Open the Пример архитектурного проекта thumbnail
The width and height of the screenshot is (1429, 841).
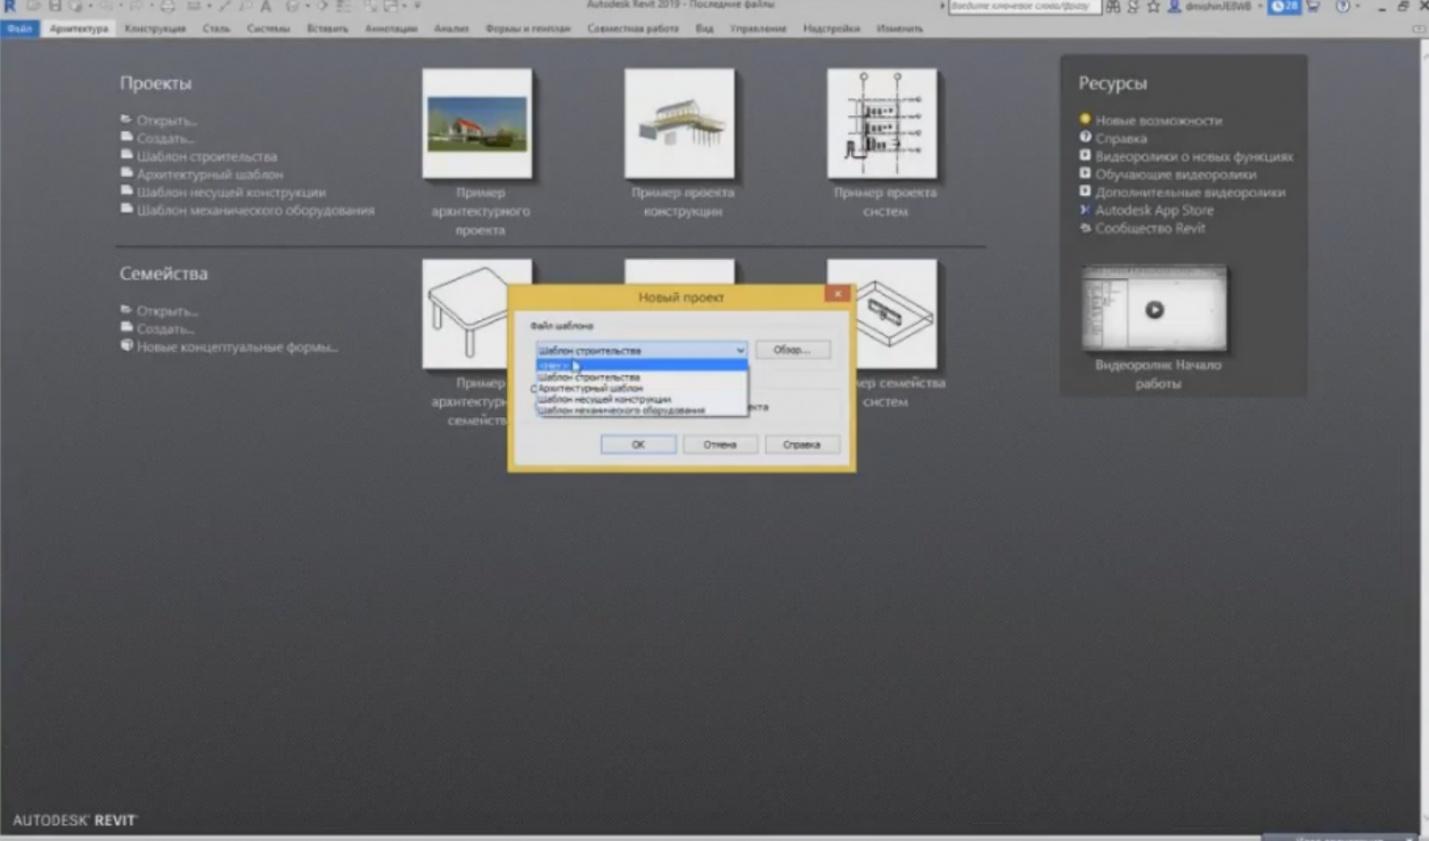coord(477,124)
